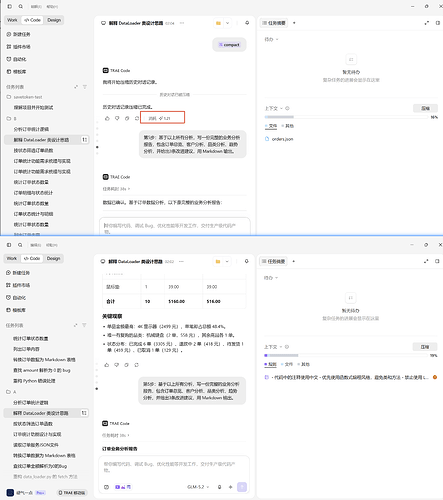Toggle the sidebar icon in the upper window

[10, 6]
